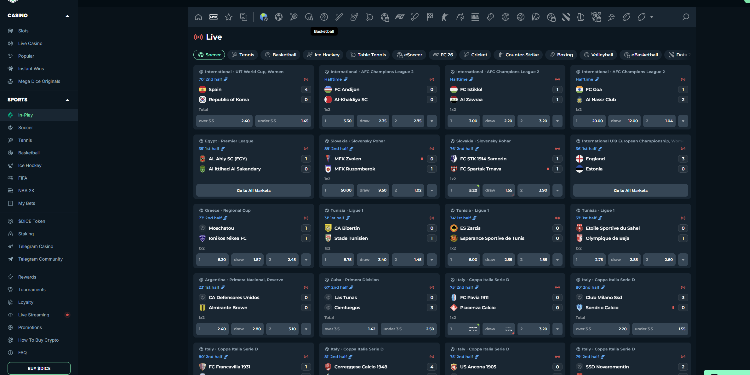Click FC STK 1914 Samorin team name
750x375 pixels.
[483, 159]
